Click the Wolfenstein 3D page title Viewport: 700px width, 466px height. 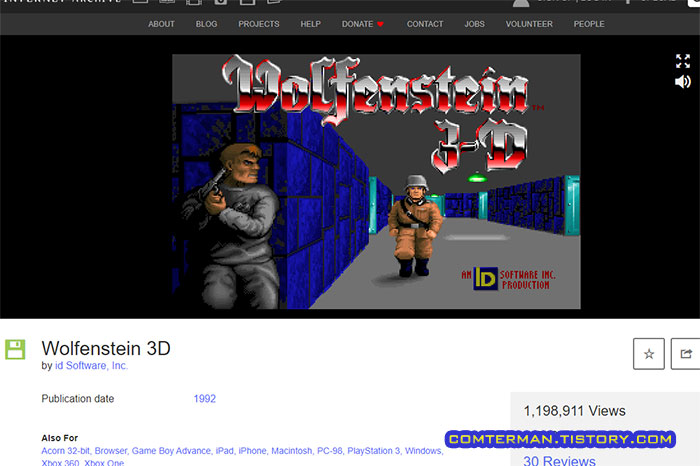point(106,348)
